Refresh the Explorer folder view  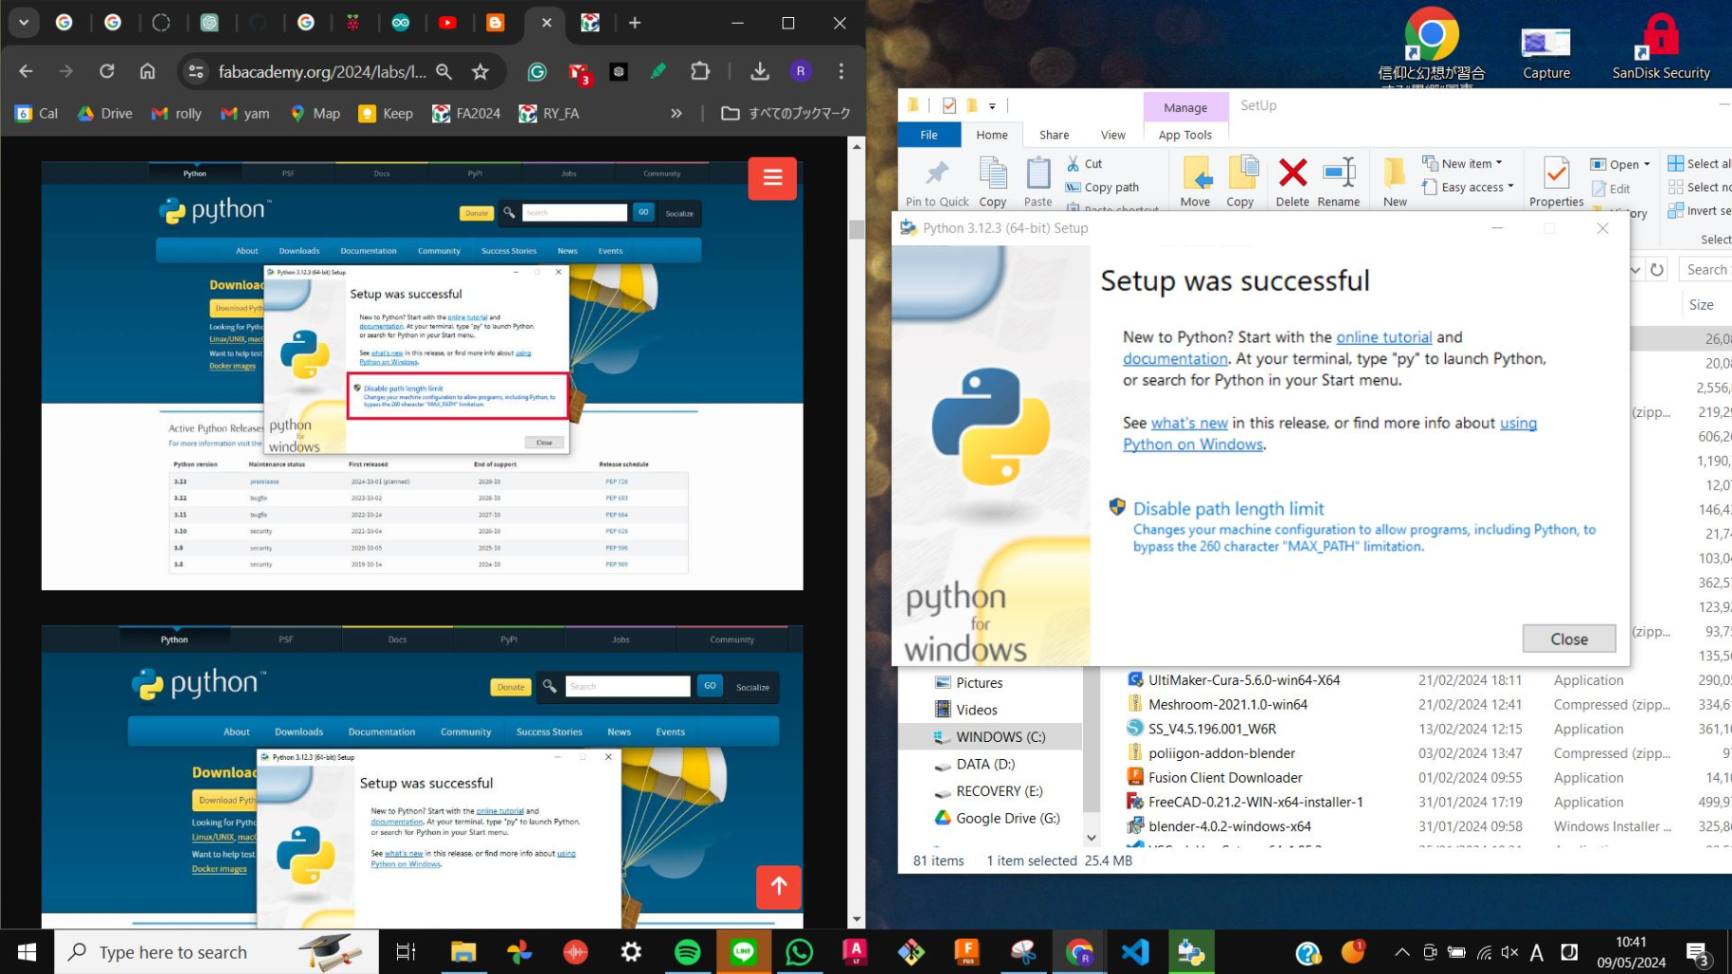1657,270
